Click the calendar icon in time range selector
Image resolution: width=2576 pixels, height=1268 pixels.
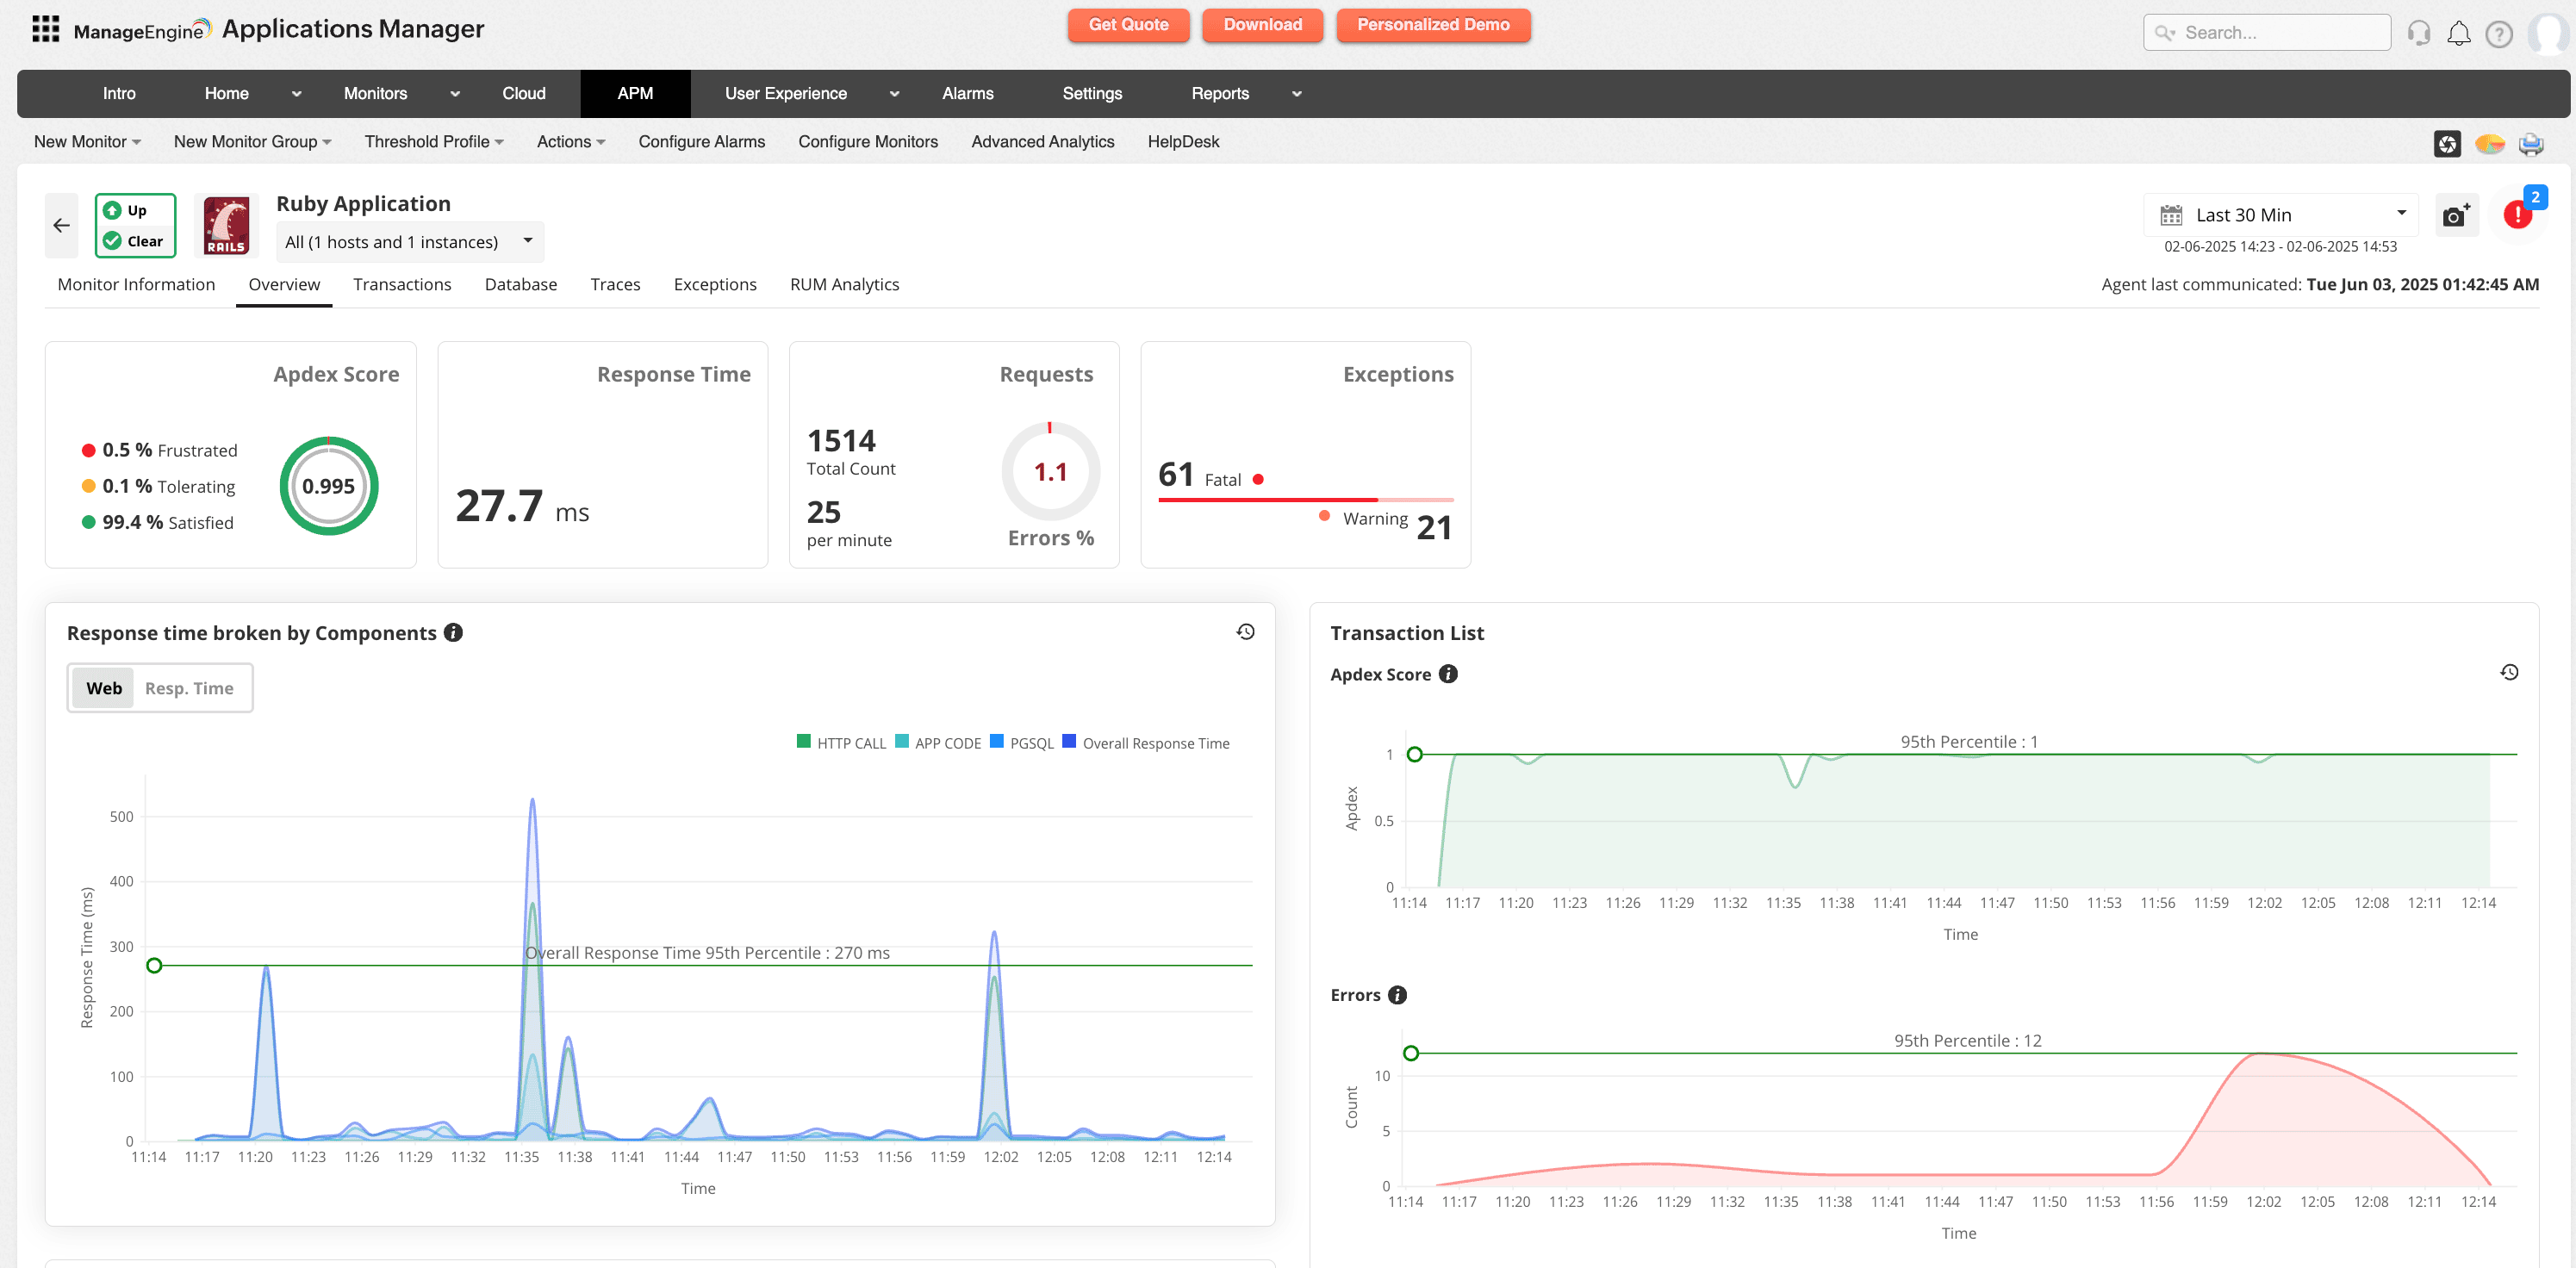coord(2170,215)
